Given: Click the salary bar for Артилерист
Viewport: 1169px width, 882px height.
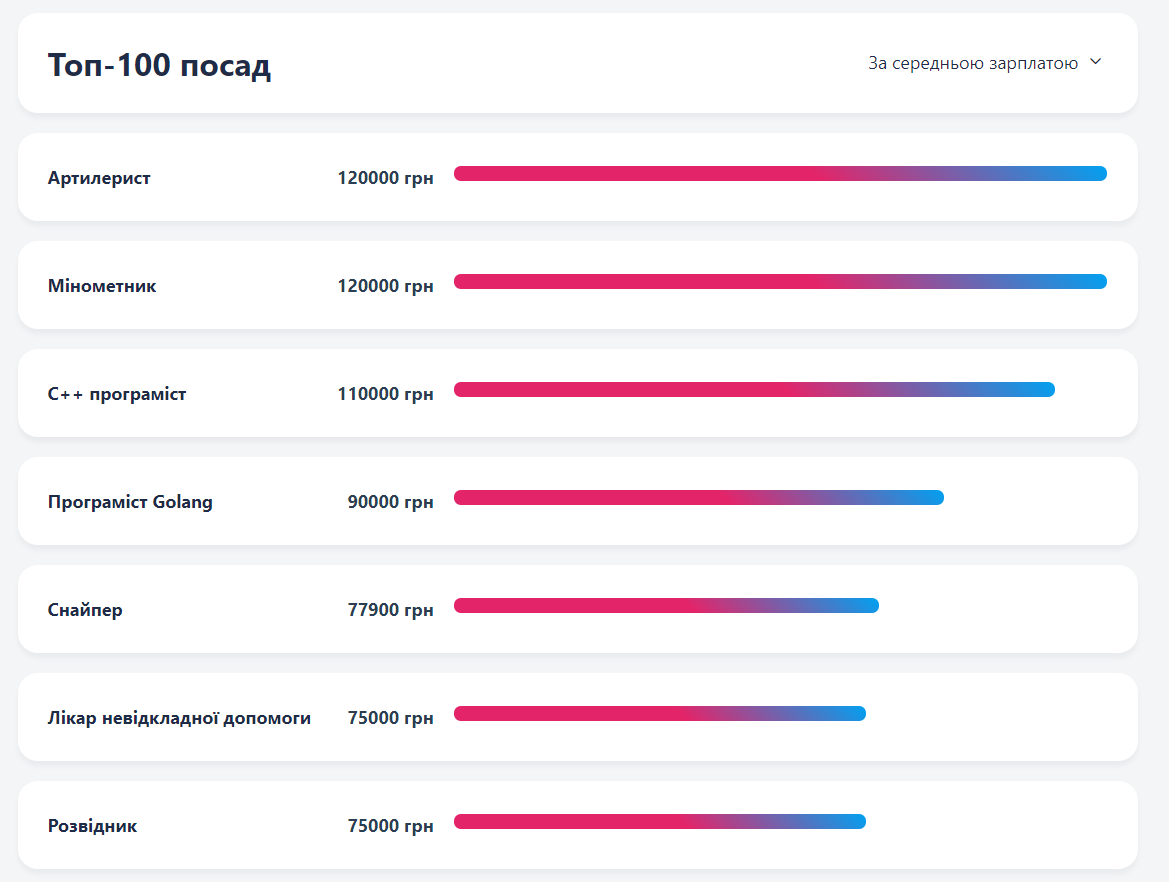Looking at the screenshot, I should [780, 173].
